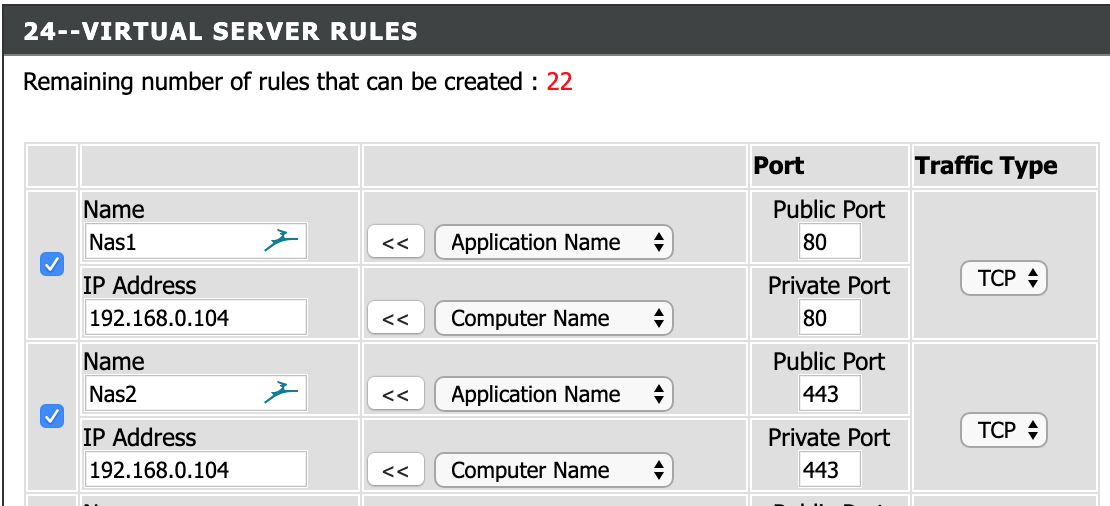Open the Computer Name dropdown for Nas1
The width and height of the screenshot is (1110, 506).
click(x=554, y=318)
